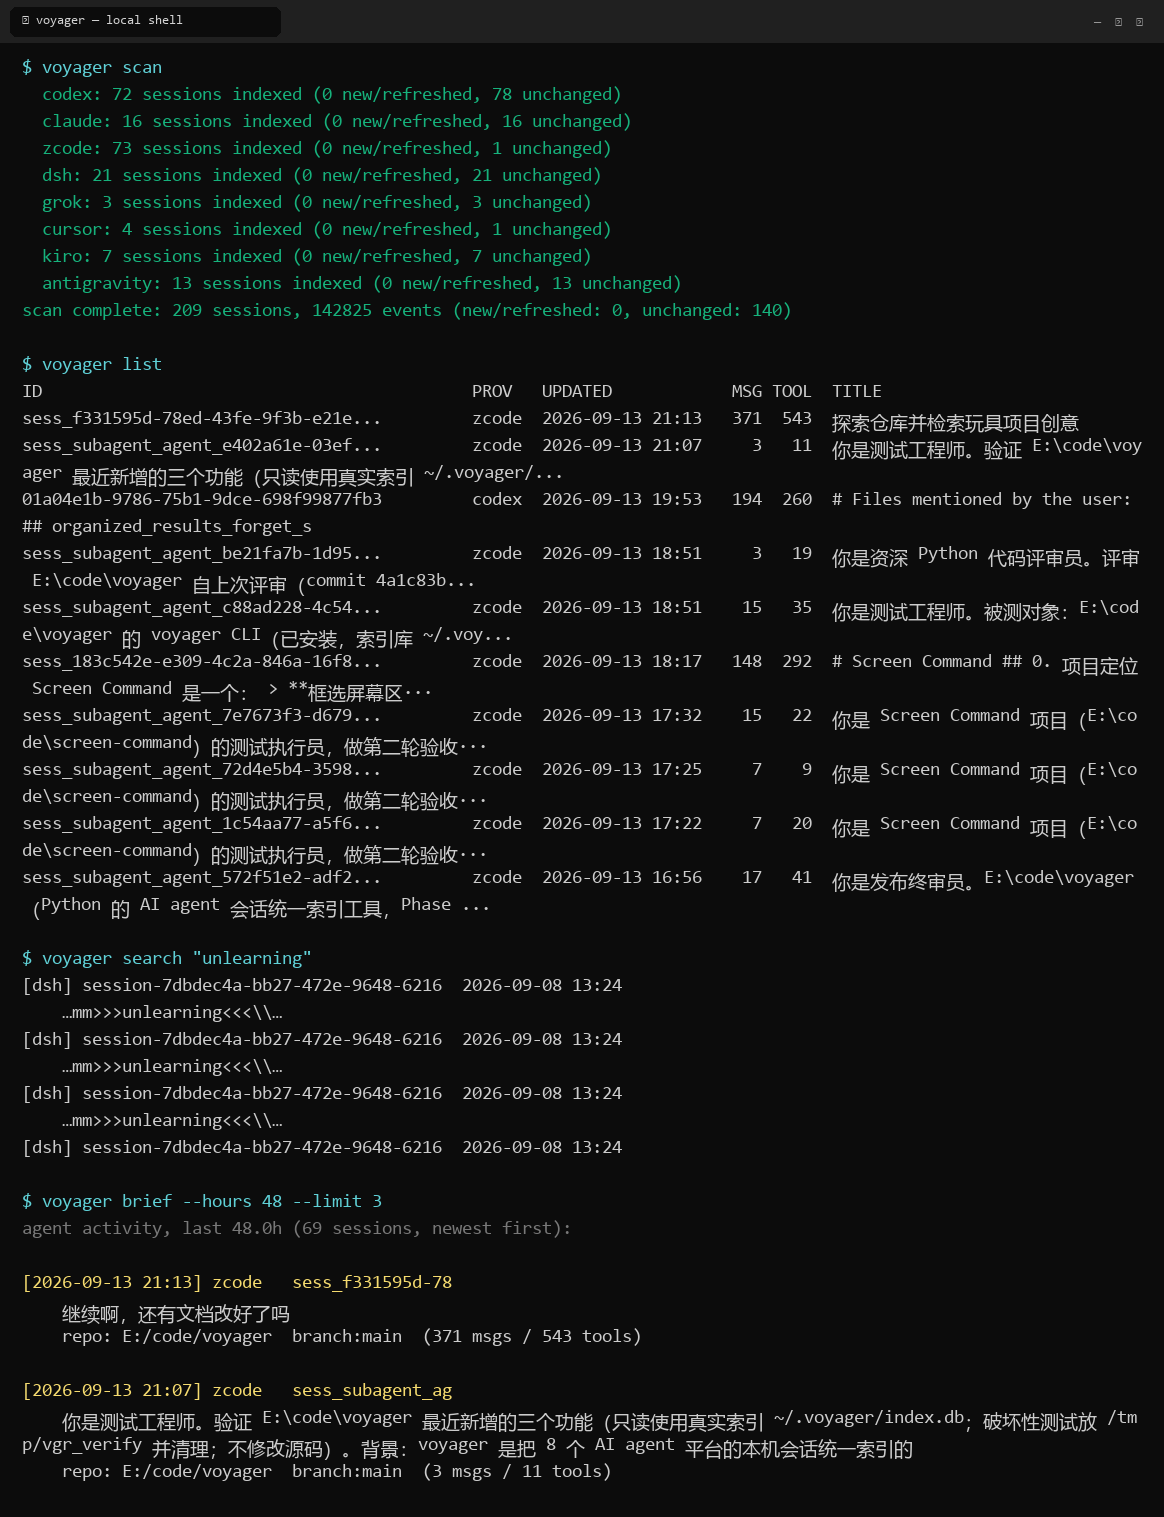The width and height of the screenshot is (1164, 1517).
Task: Click the 'ID' column header
Action: [32, 391]
